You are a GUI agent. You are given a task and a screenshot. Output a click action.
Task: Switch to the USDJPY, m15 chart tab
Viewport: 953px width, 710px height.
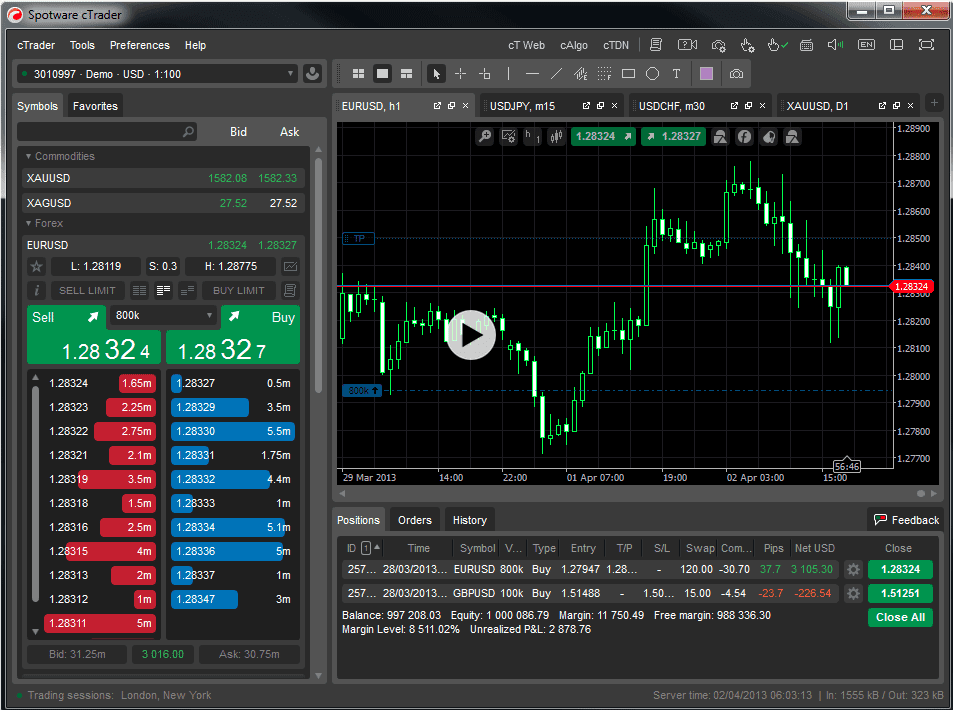click(522, 106)
